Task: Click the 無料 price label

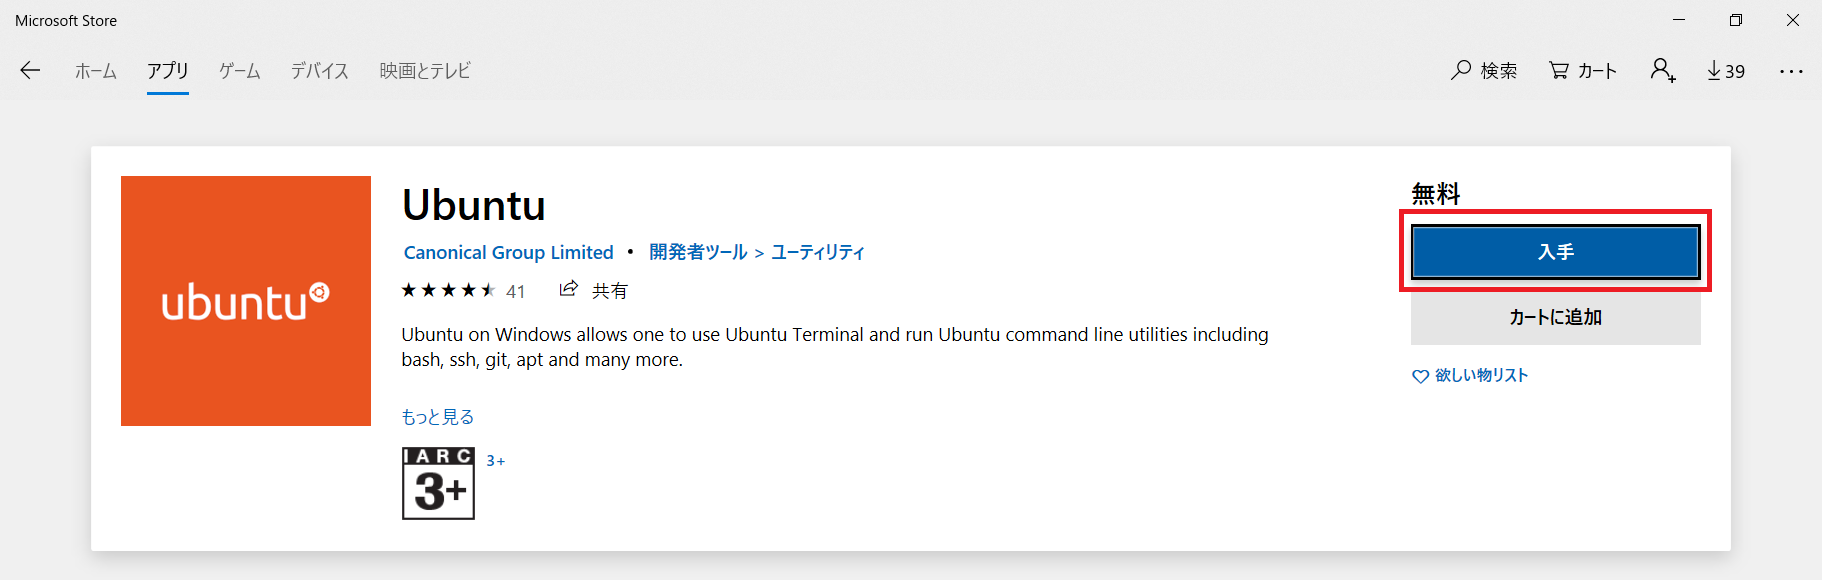Action: point(1436,194)
